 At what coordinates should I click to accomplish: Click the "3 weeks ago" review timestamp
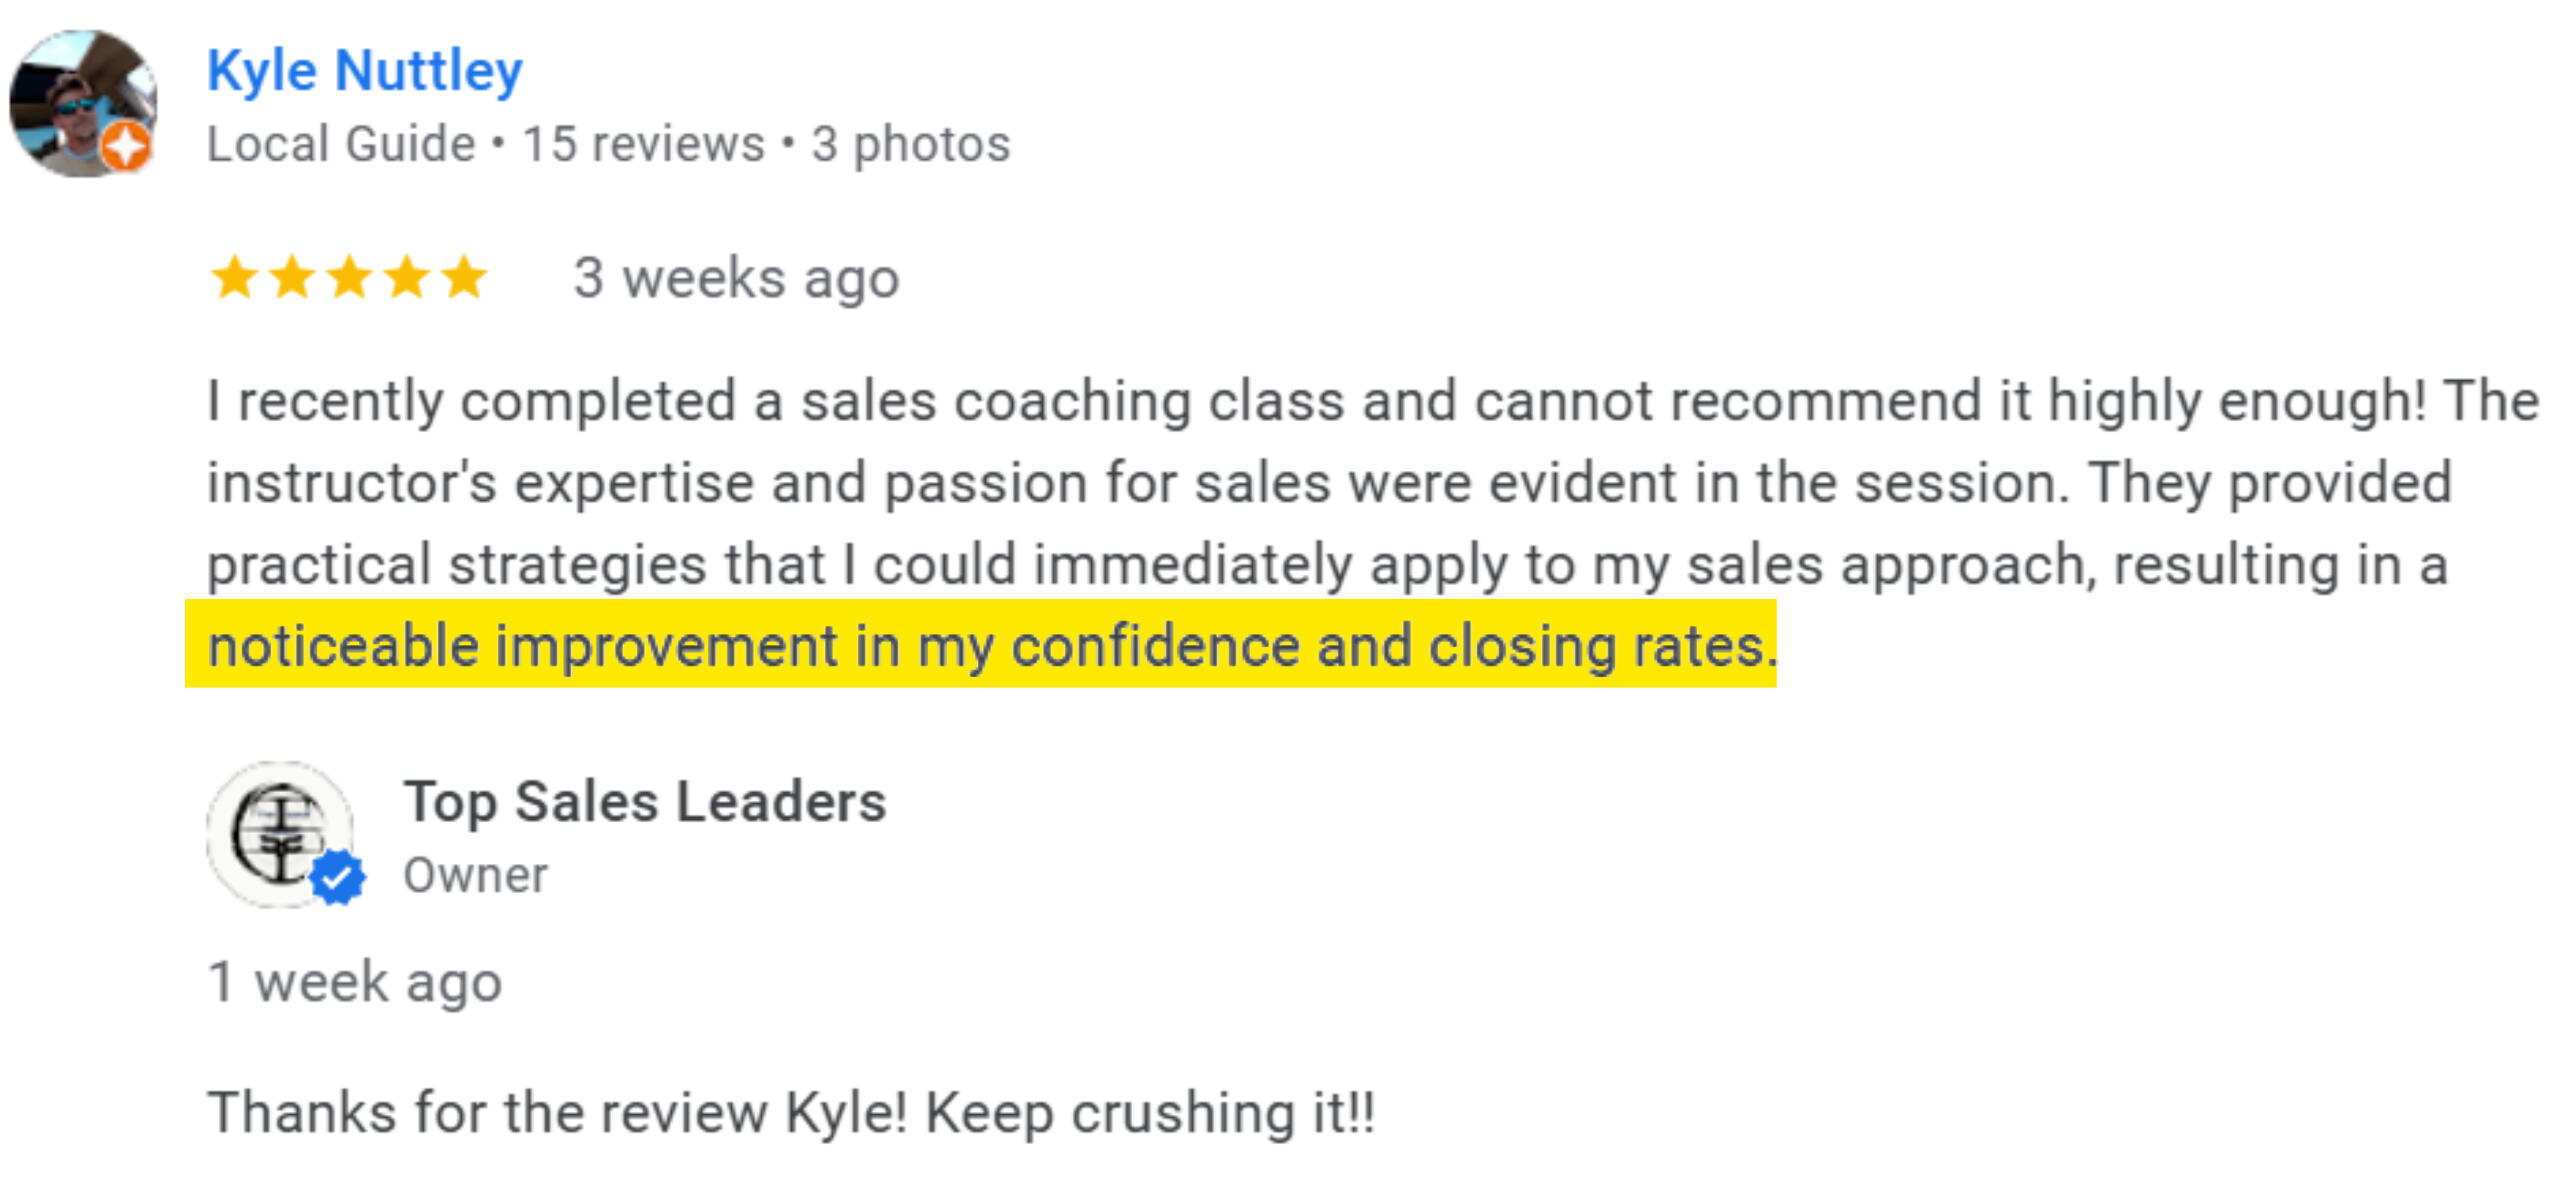tap(736, 278)
